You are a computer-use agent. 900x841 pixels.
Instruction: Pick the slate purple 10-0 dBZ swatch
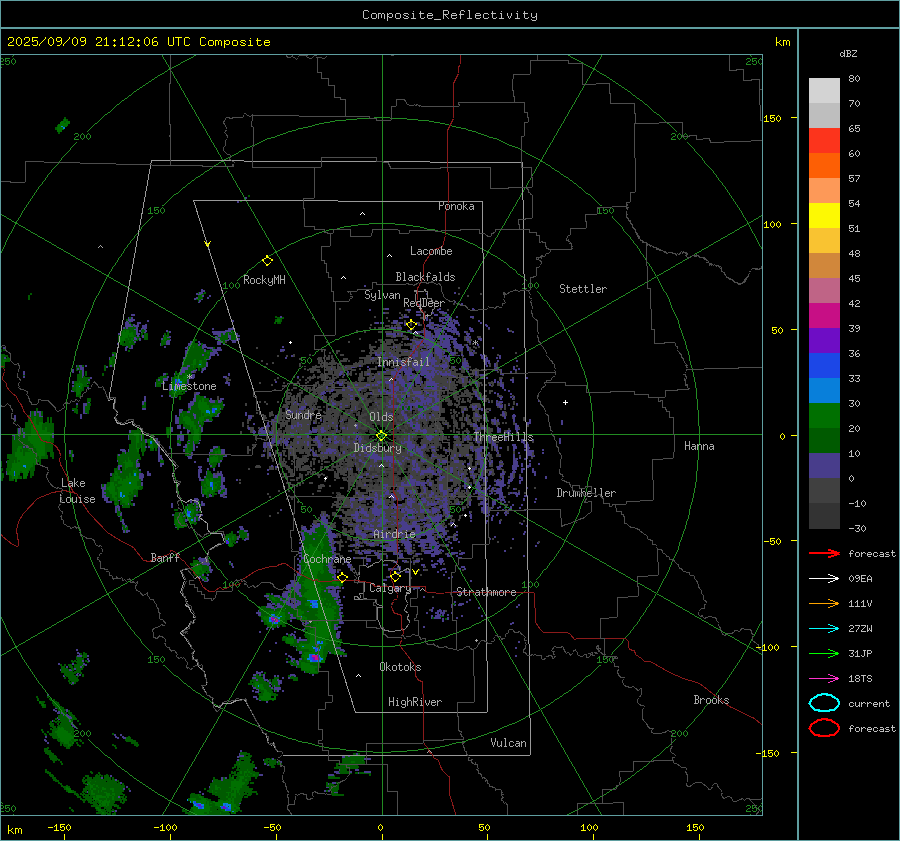pos(824,466)
